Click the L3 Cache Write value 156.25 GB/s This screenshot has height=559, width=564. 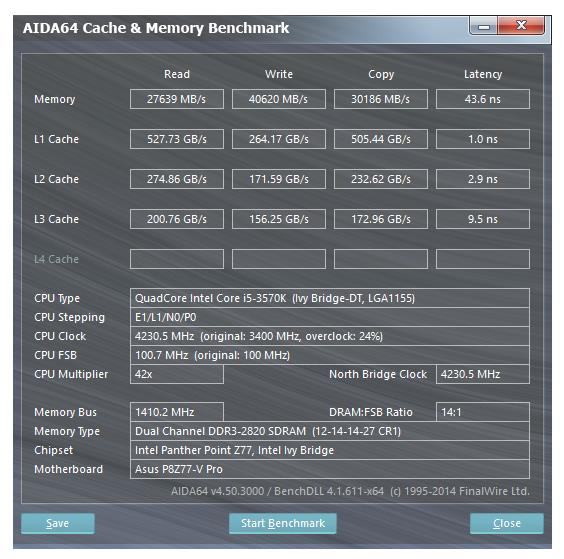[279, 219]
